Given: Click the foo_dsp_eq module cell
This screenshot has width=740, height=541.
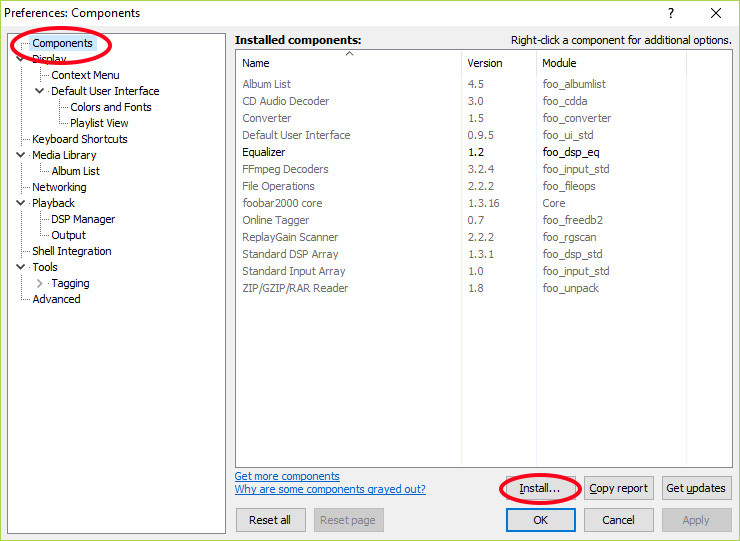Looking at the screenshot, I should point(571,152).
